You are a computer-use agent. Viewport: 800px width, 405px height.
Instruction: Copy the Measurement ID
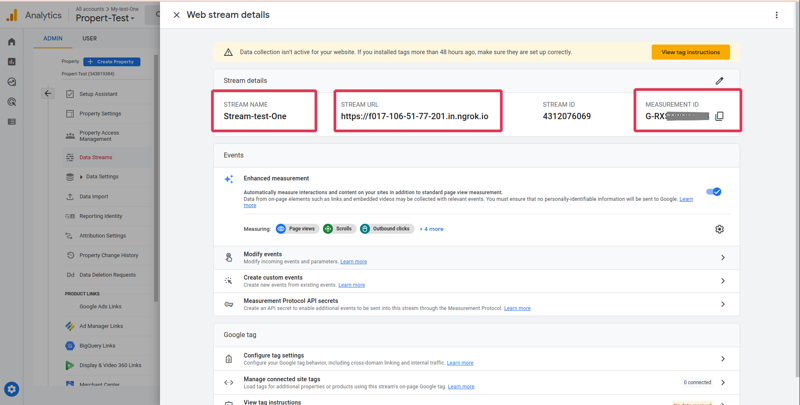tap(719, 116)
